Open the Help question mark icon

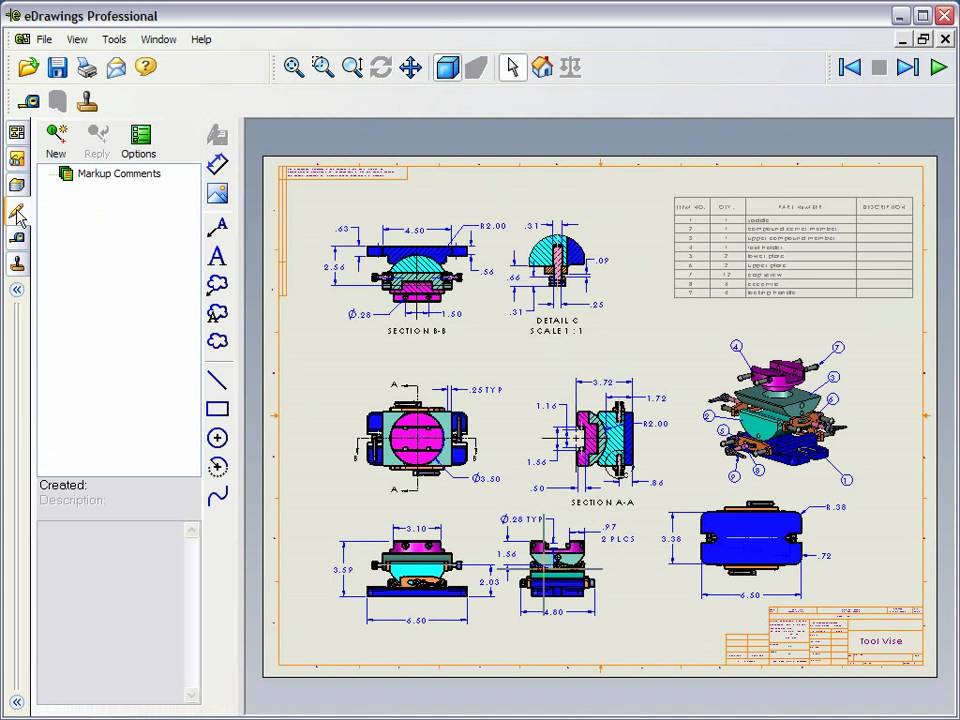(x=146, y=66)
